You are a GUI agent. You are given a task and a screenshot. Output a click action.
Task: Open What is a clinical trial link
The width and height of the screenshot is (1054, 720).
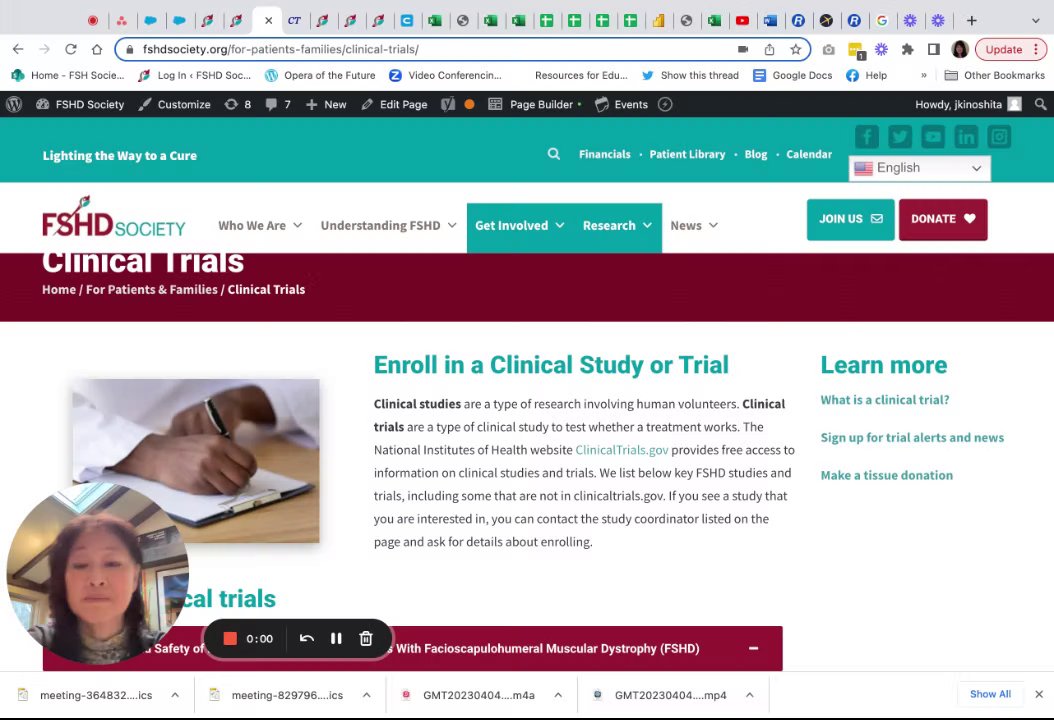point(885,400)
